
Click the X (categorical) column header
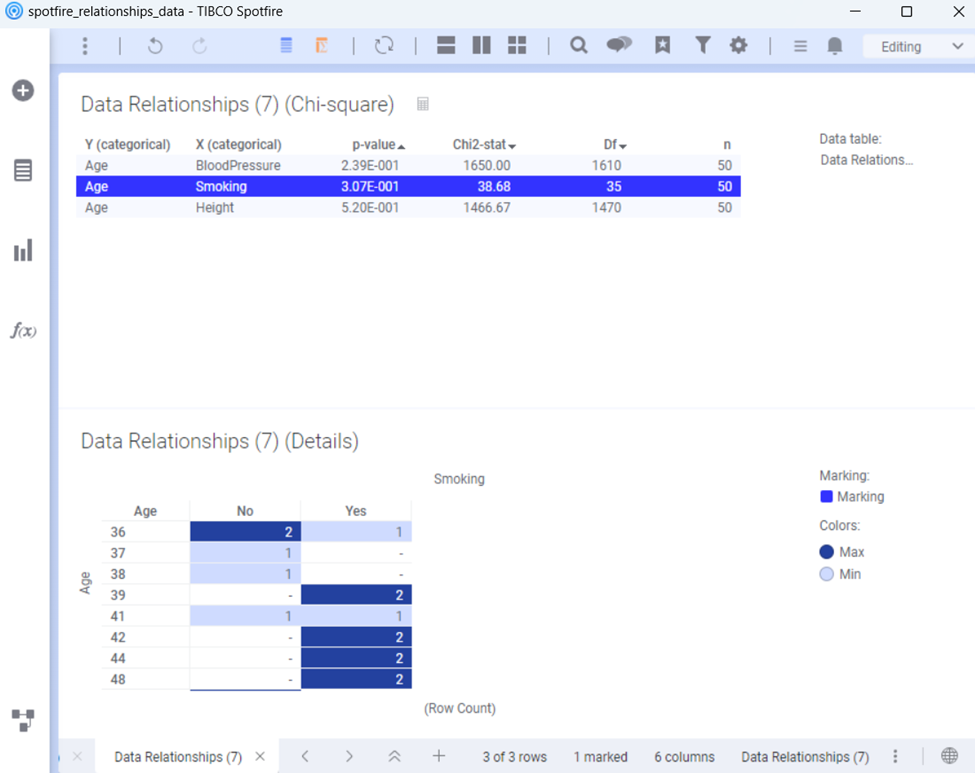(238, 144)
